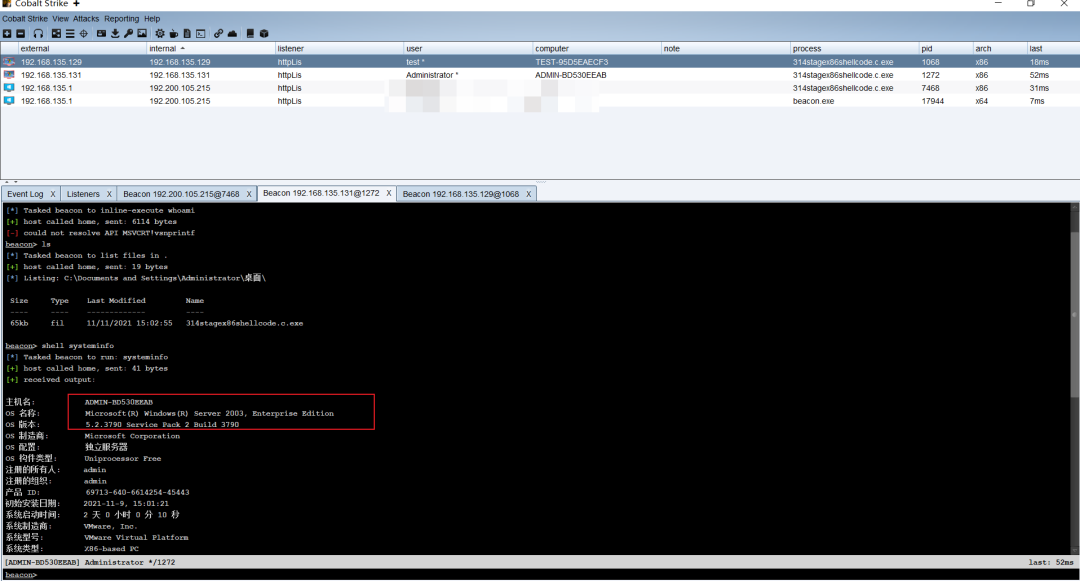Select session with pid 17944
The width and height of the screenshot is (1080, 581).
[x=540, y=101]
